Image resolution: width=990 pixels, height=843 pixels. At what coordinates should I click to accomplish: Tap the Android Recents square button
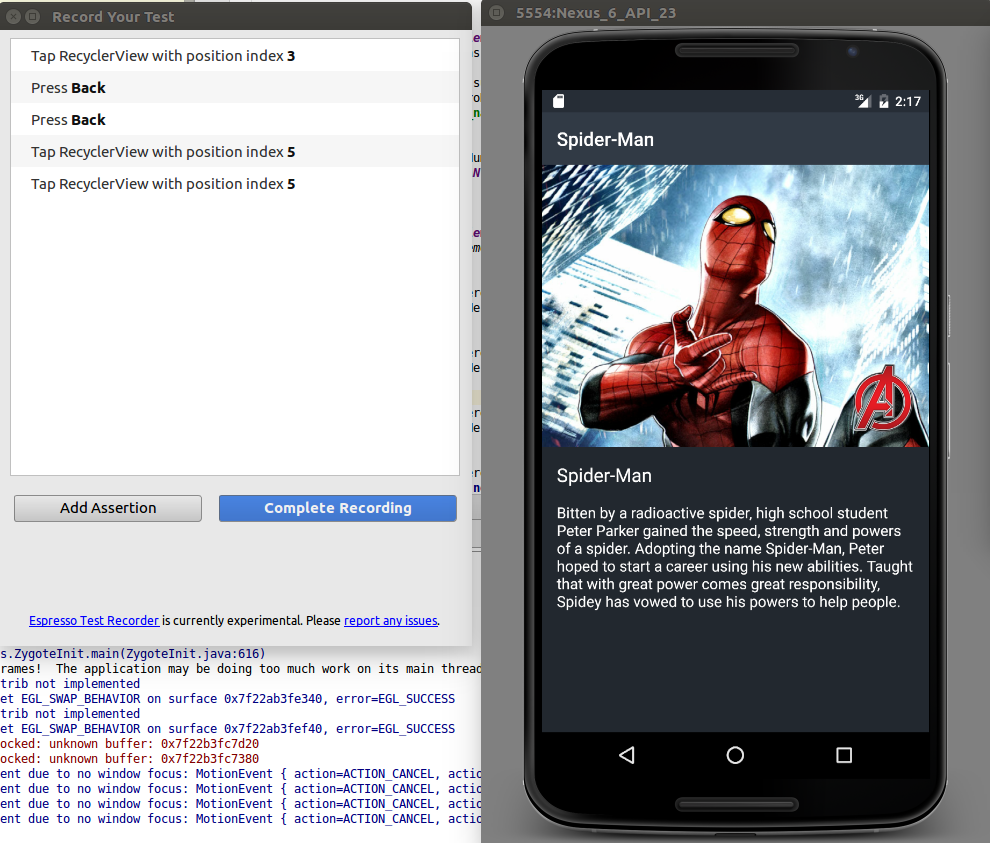click(844, 755)
